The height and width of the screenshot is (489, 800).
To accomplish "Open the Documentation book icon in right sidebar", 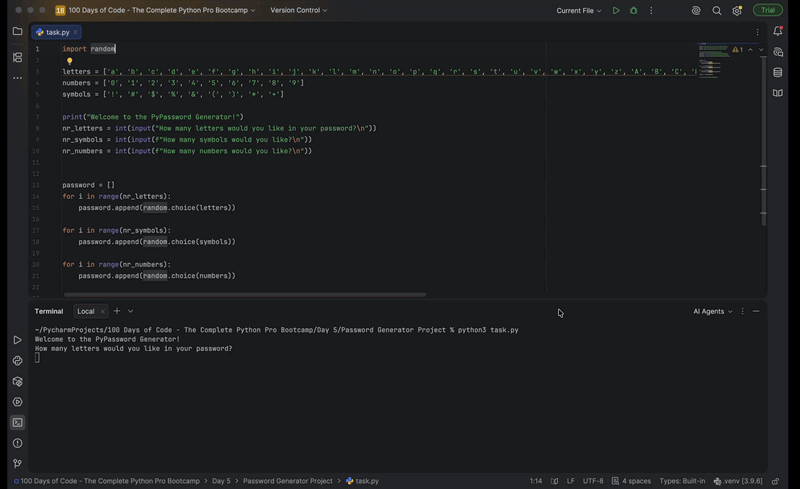I will coord(778,93).
